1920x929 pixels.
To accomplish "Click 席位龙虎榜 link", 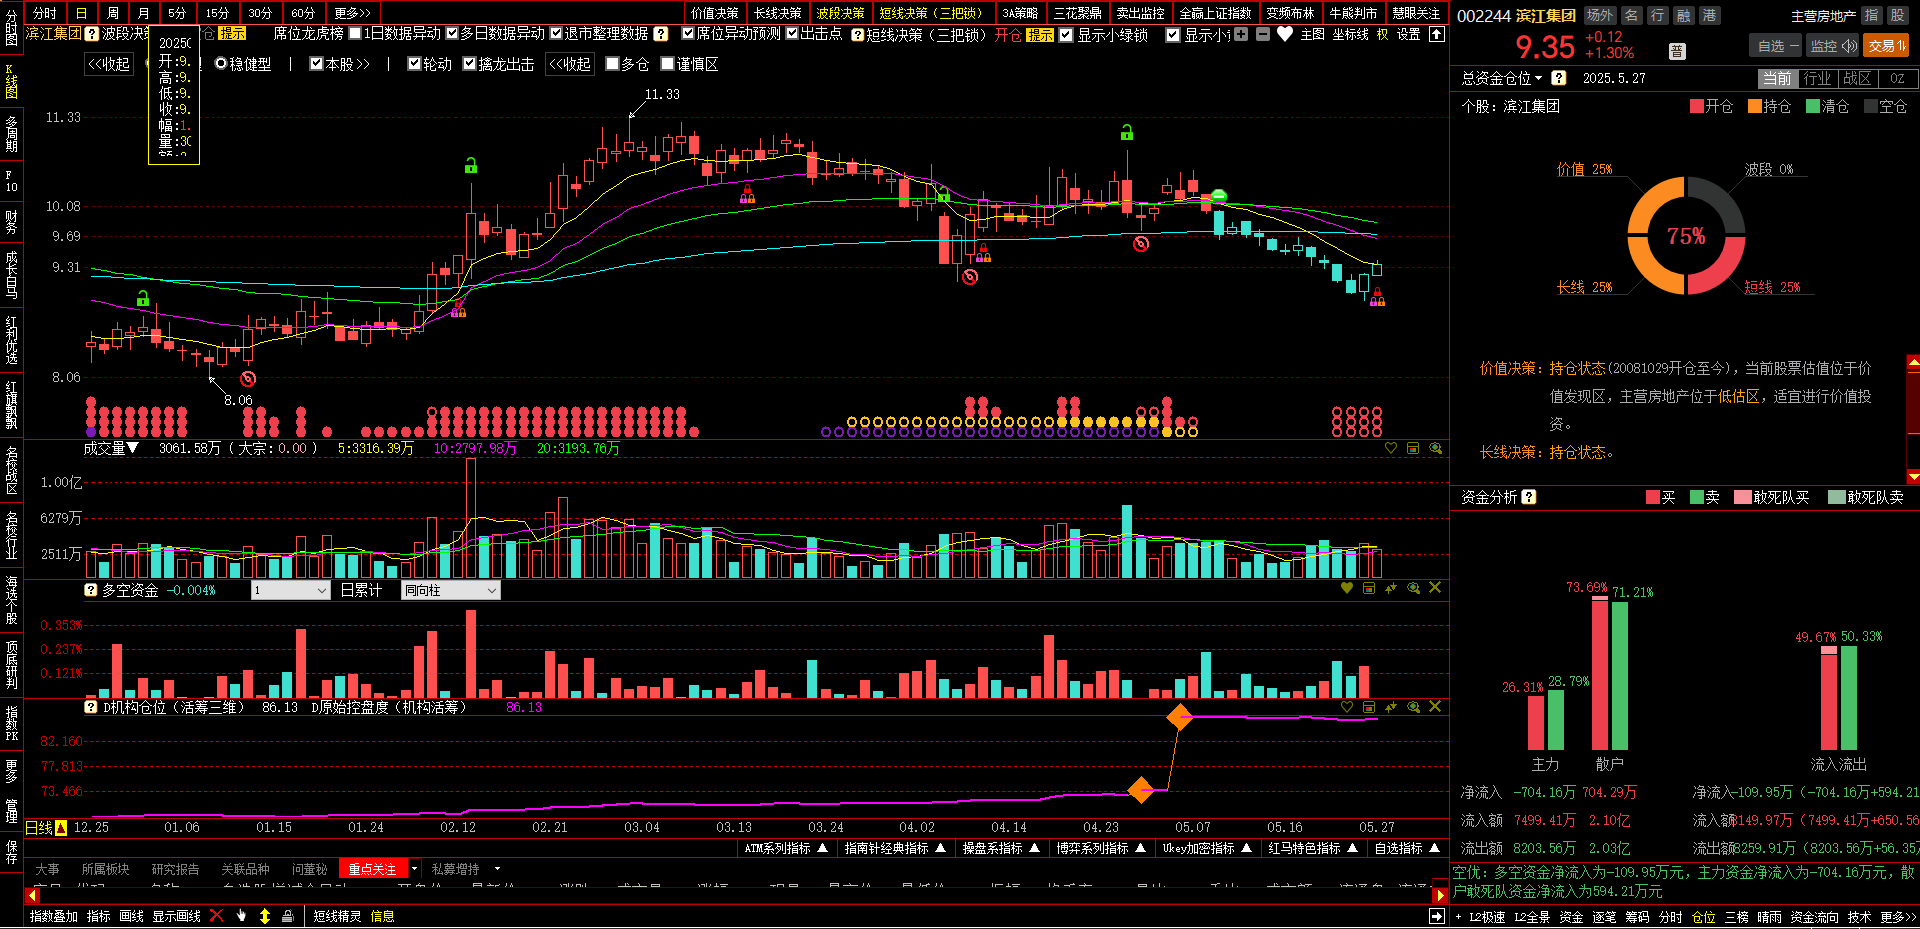I will [x=308, y=34].
